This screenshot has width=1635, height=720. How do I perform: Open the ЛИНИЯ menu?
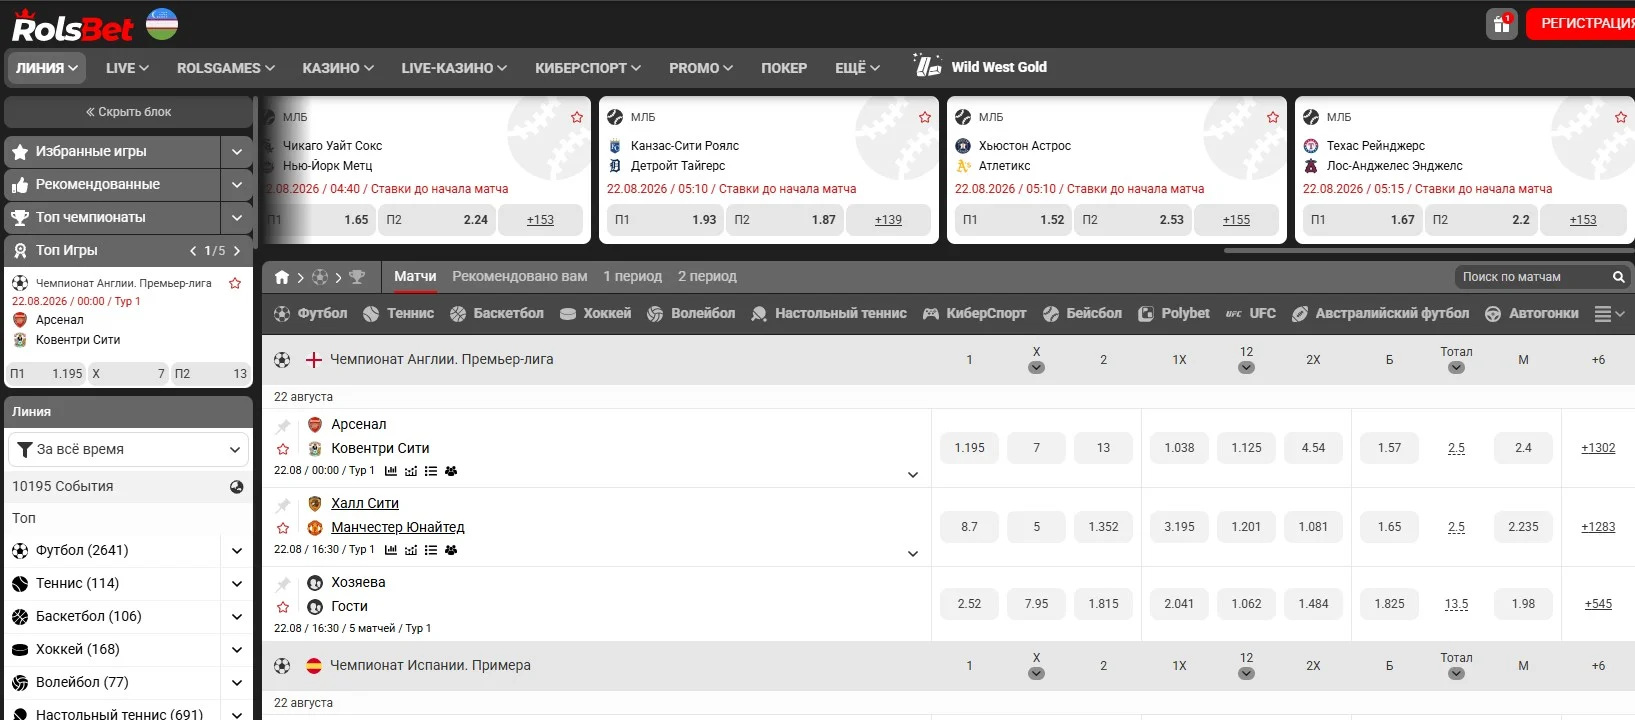point(46,68)
